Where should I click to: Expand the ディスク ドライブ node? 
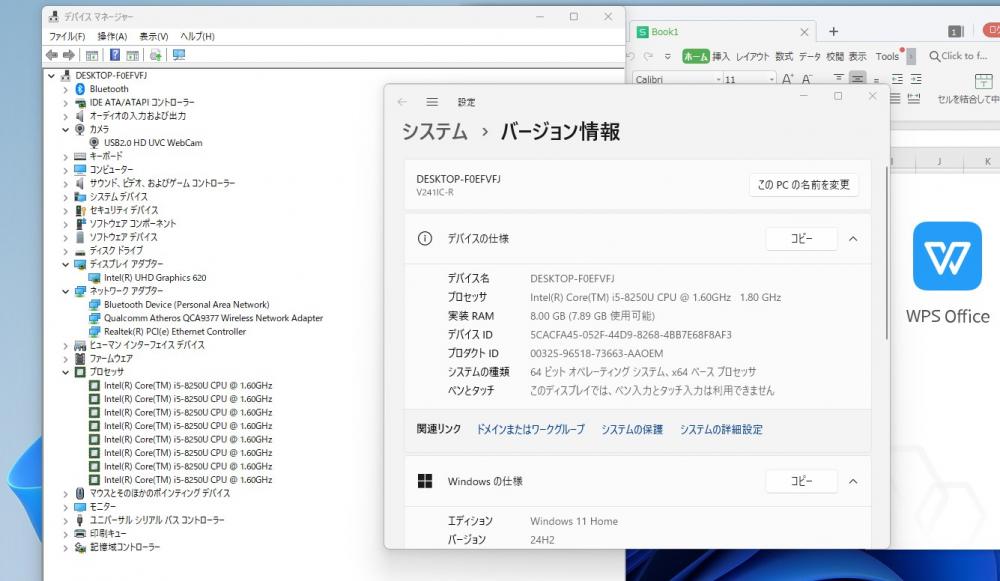pos(66,251)
